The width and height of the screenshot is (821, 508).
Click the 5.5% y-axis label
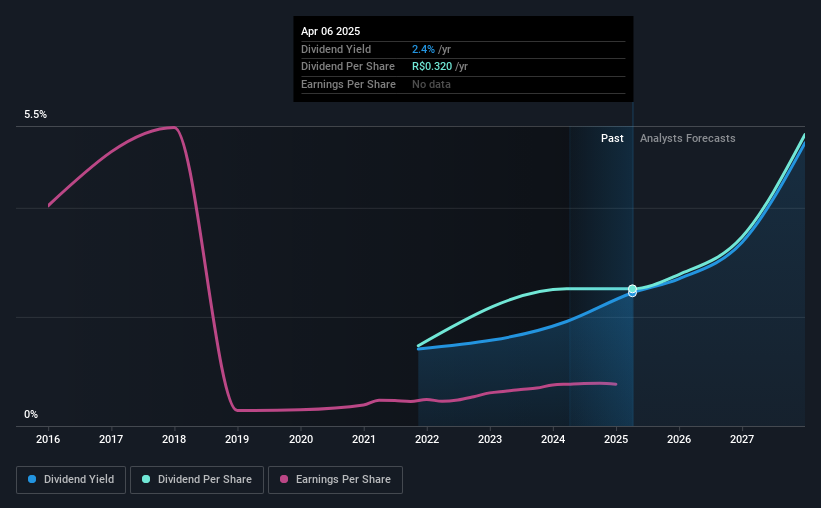pyautogui.click(x=36, y=114)
